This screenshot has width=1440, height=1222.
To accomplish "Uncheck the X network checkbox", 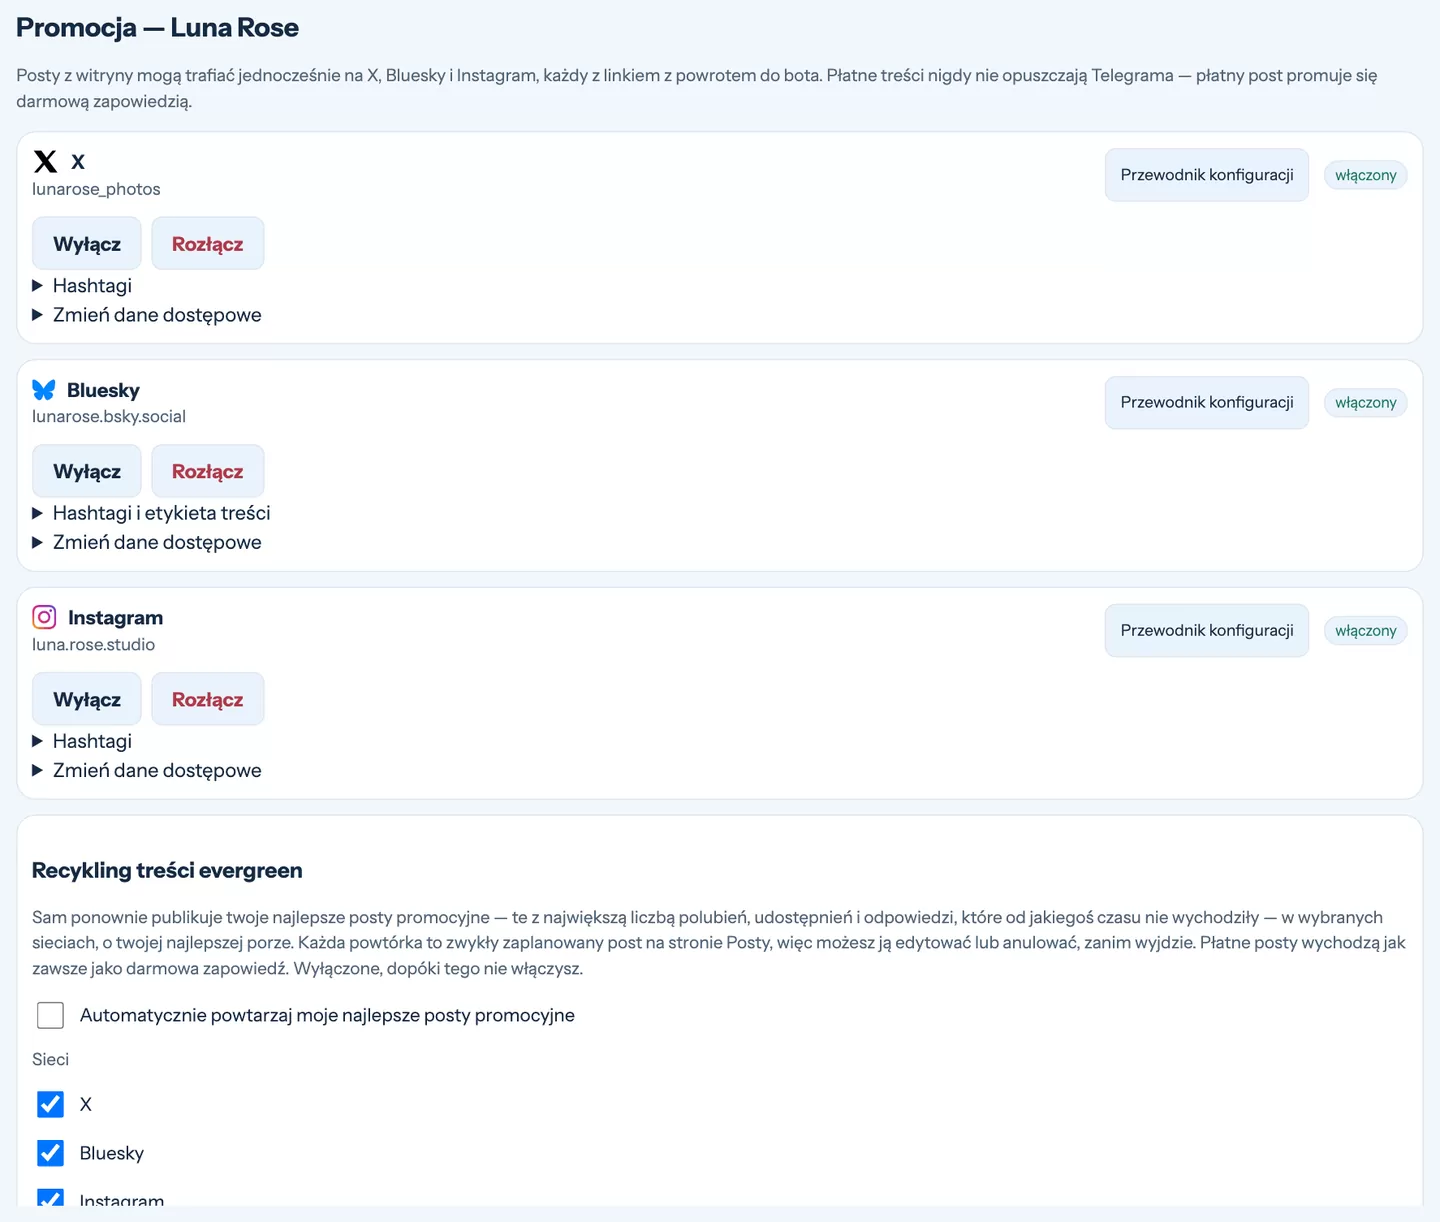I will pos(50,1104).
